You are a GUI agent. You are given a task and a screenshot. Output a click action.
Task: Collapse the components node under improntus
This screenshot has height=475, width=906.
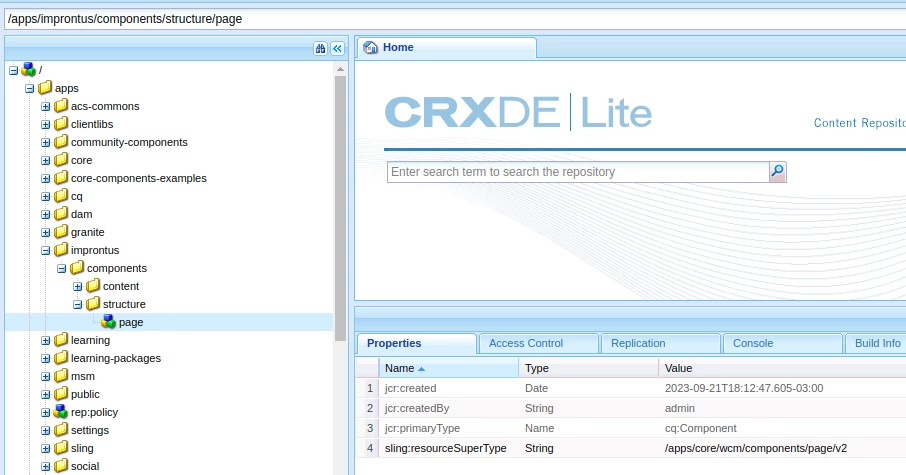coord(62,269)
